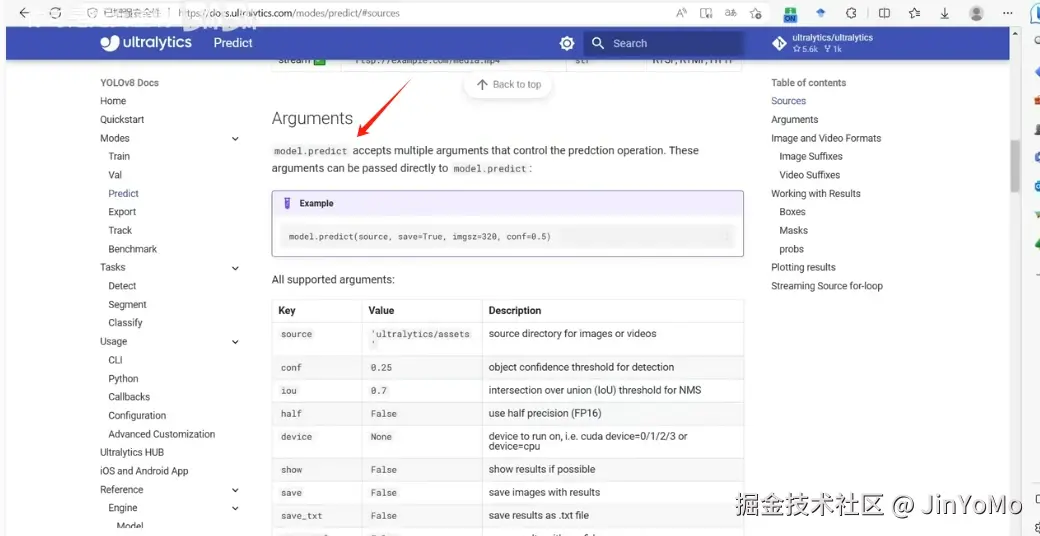
Task: Open the favorites list icon
Action: (x=915, y=13)
